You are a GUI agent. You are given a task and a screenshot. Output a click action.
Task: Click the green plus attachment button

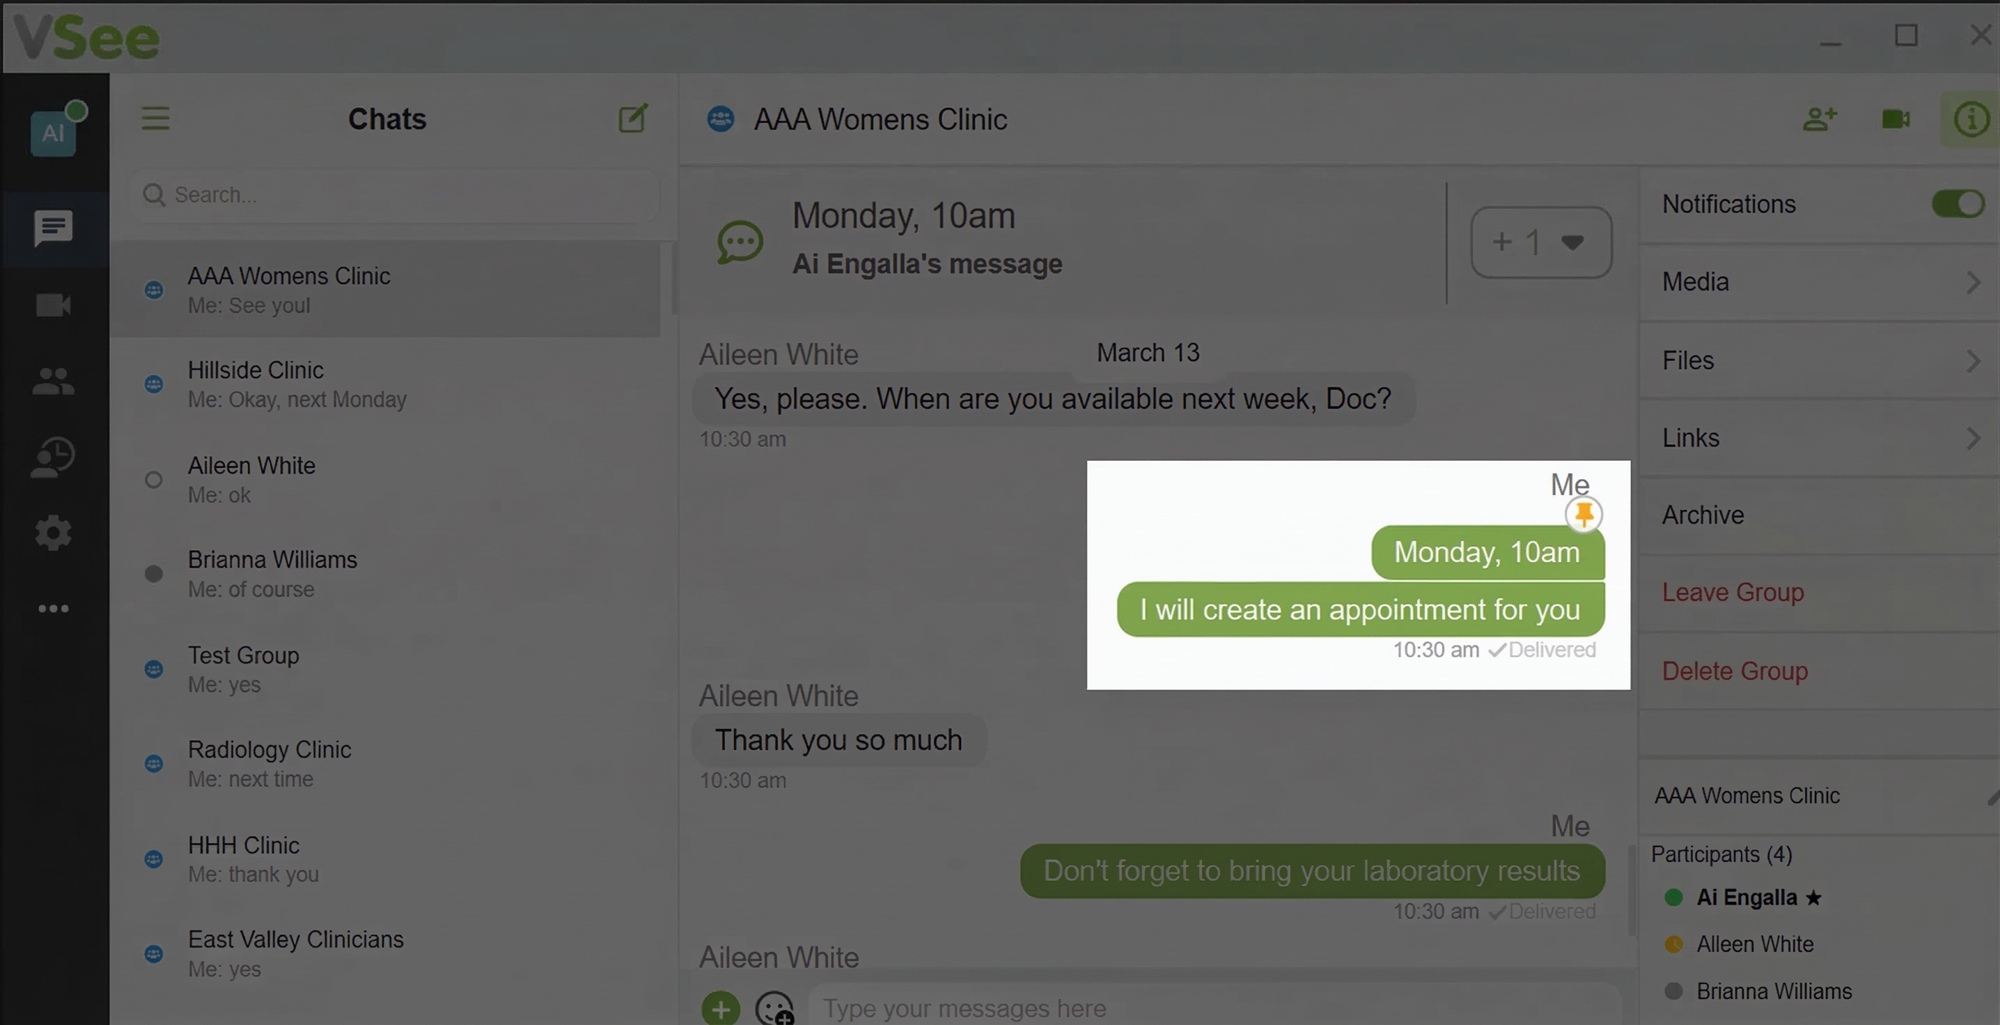click(720, 1008)
